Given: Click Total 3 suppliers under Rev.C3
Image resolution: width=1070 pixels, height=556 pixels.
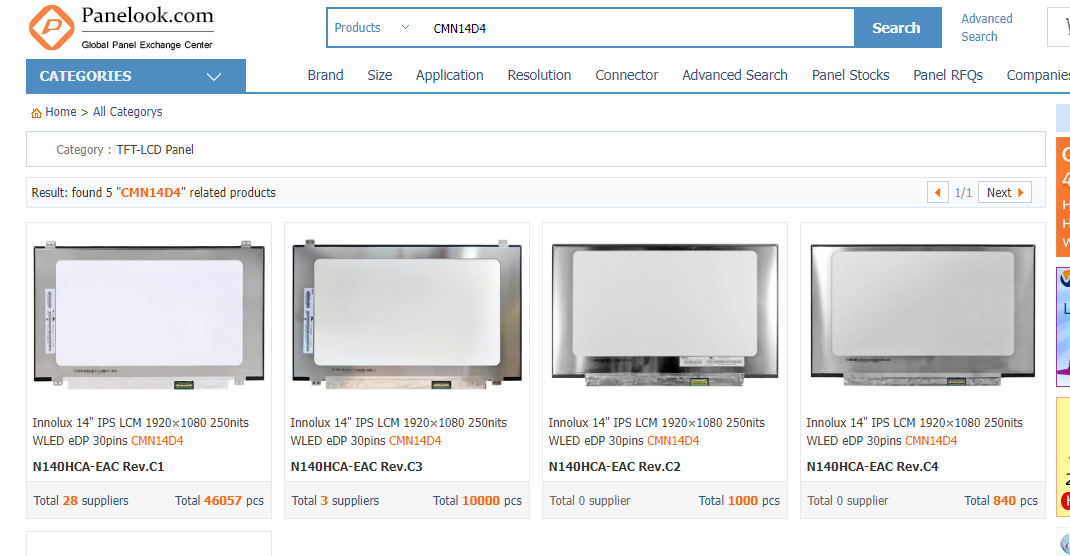Looking at the screenshot, I should pos(335,501).
